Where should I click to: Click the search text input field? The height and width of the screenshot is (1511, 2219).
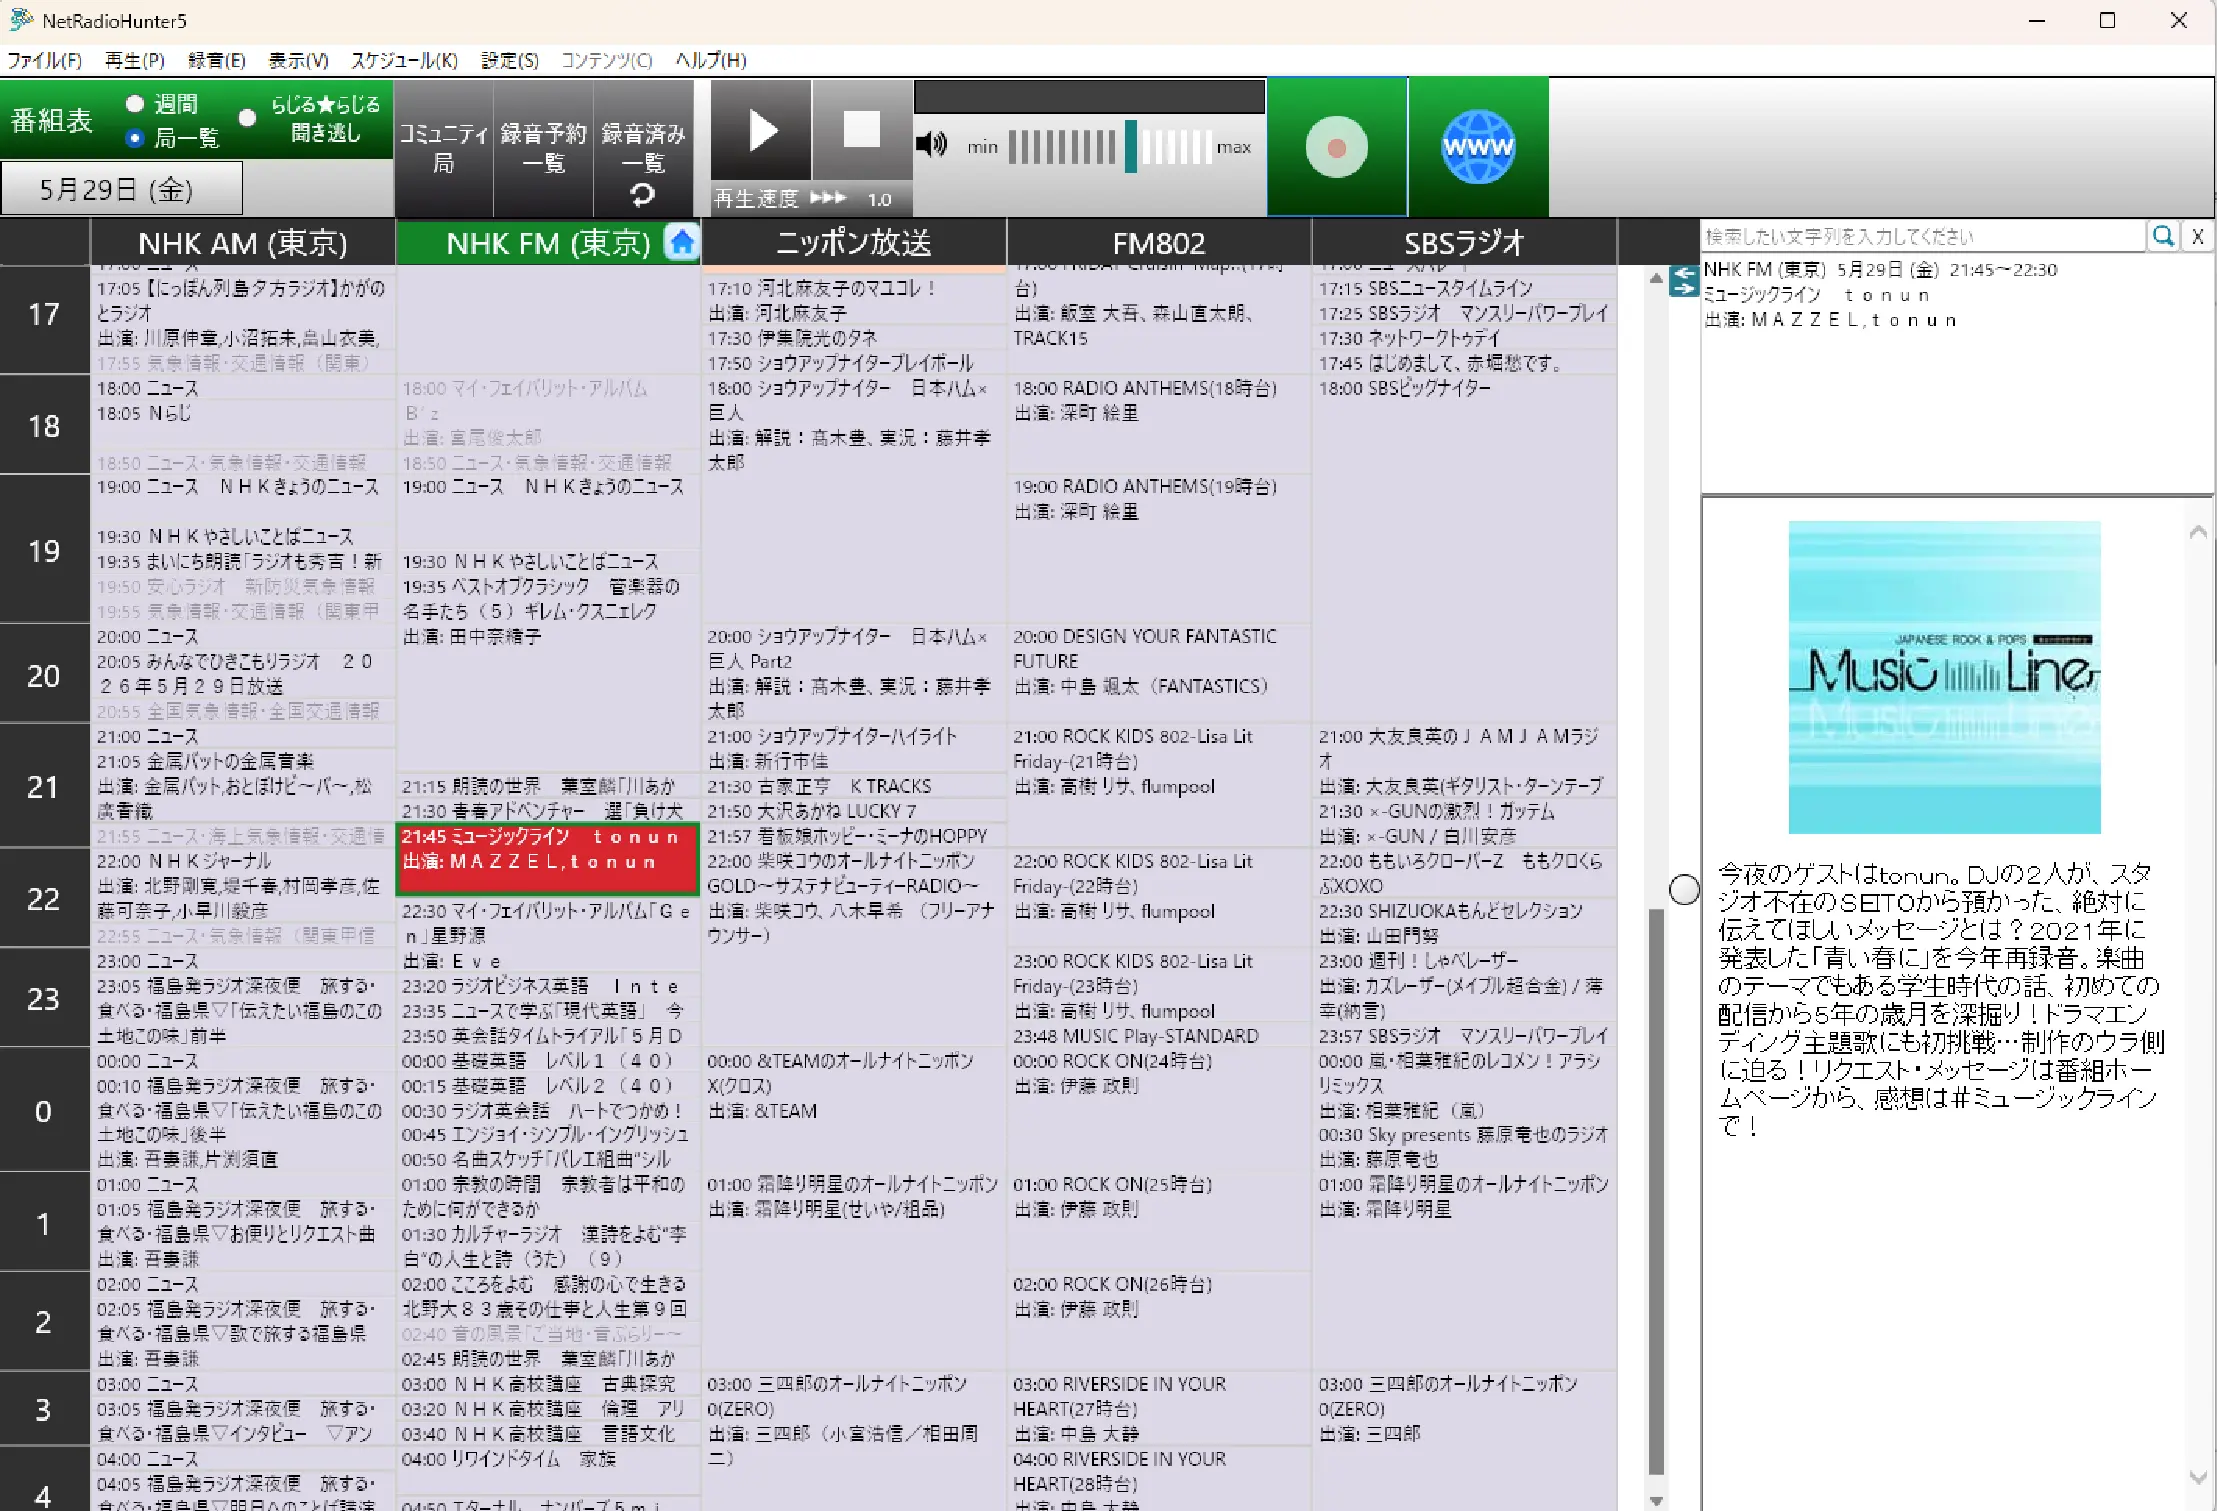click(x=1923, y=236)
